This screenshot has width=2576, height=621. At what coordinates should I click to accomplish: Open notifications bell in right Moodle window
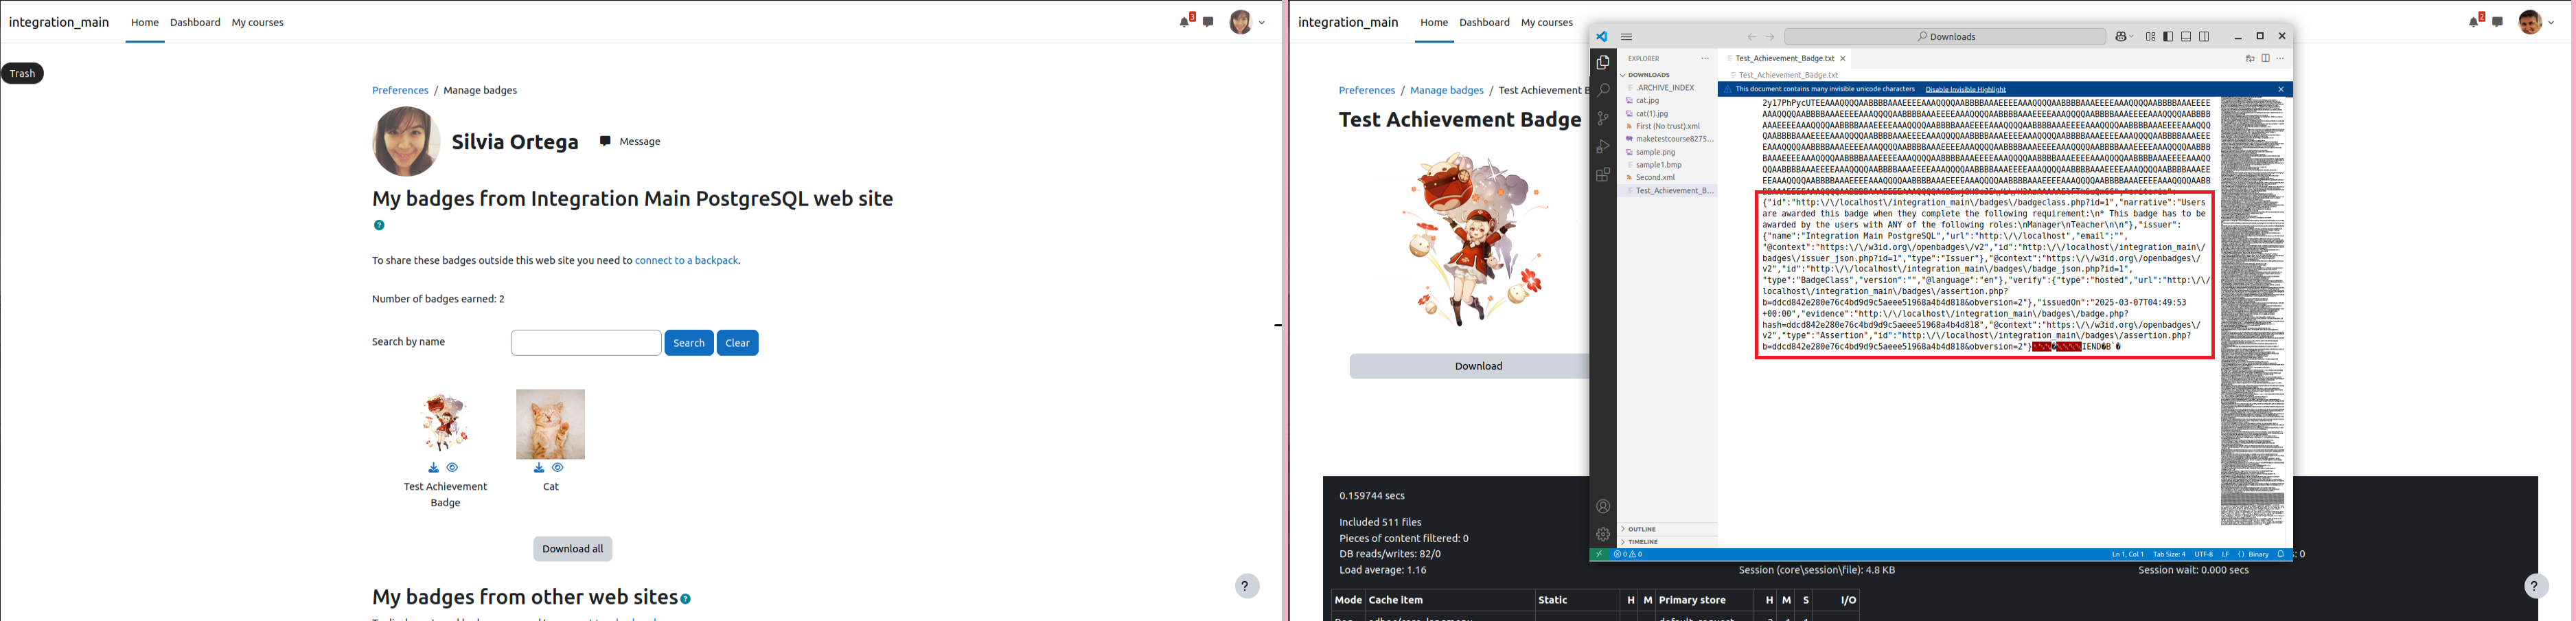(x=2474, y=21)
